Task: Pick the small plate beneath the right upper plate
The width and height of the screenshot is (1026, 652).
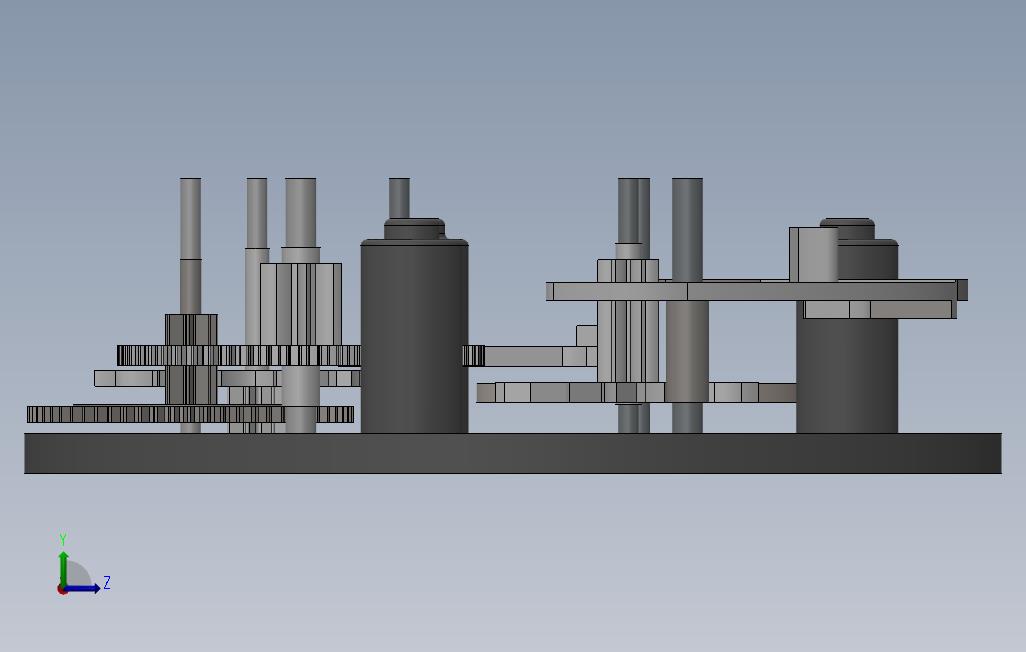Action: tap(879, 310)
